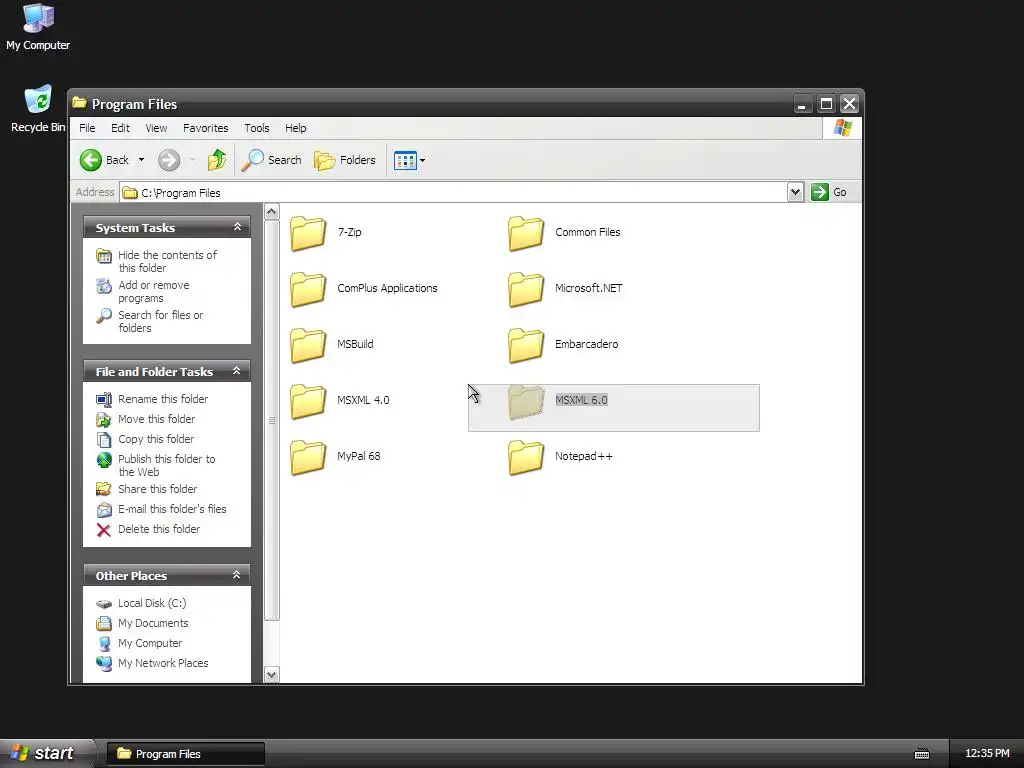Go up one folder level
The image size is (1024, 768).
(217, 160)
